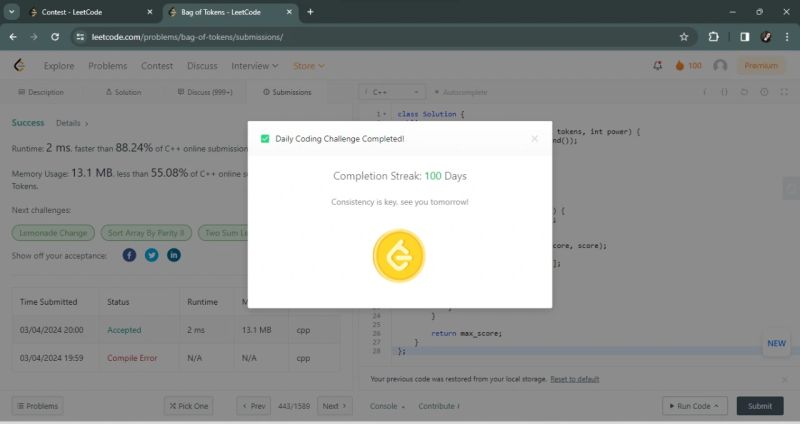The image size is (800, 424).
Task: Switch to the Description tab
Action: tap(41, 92)
